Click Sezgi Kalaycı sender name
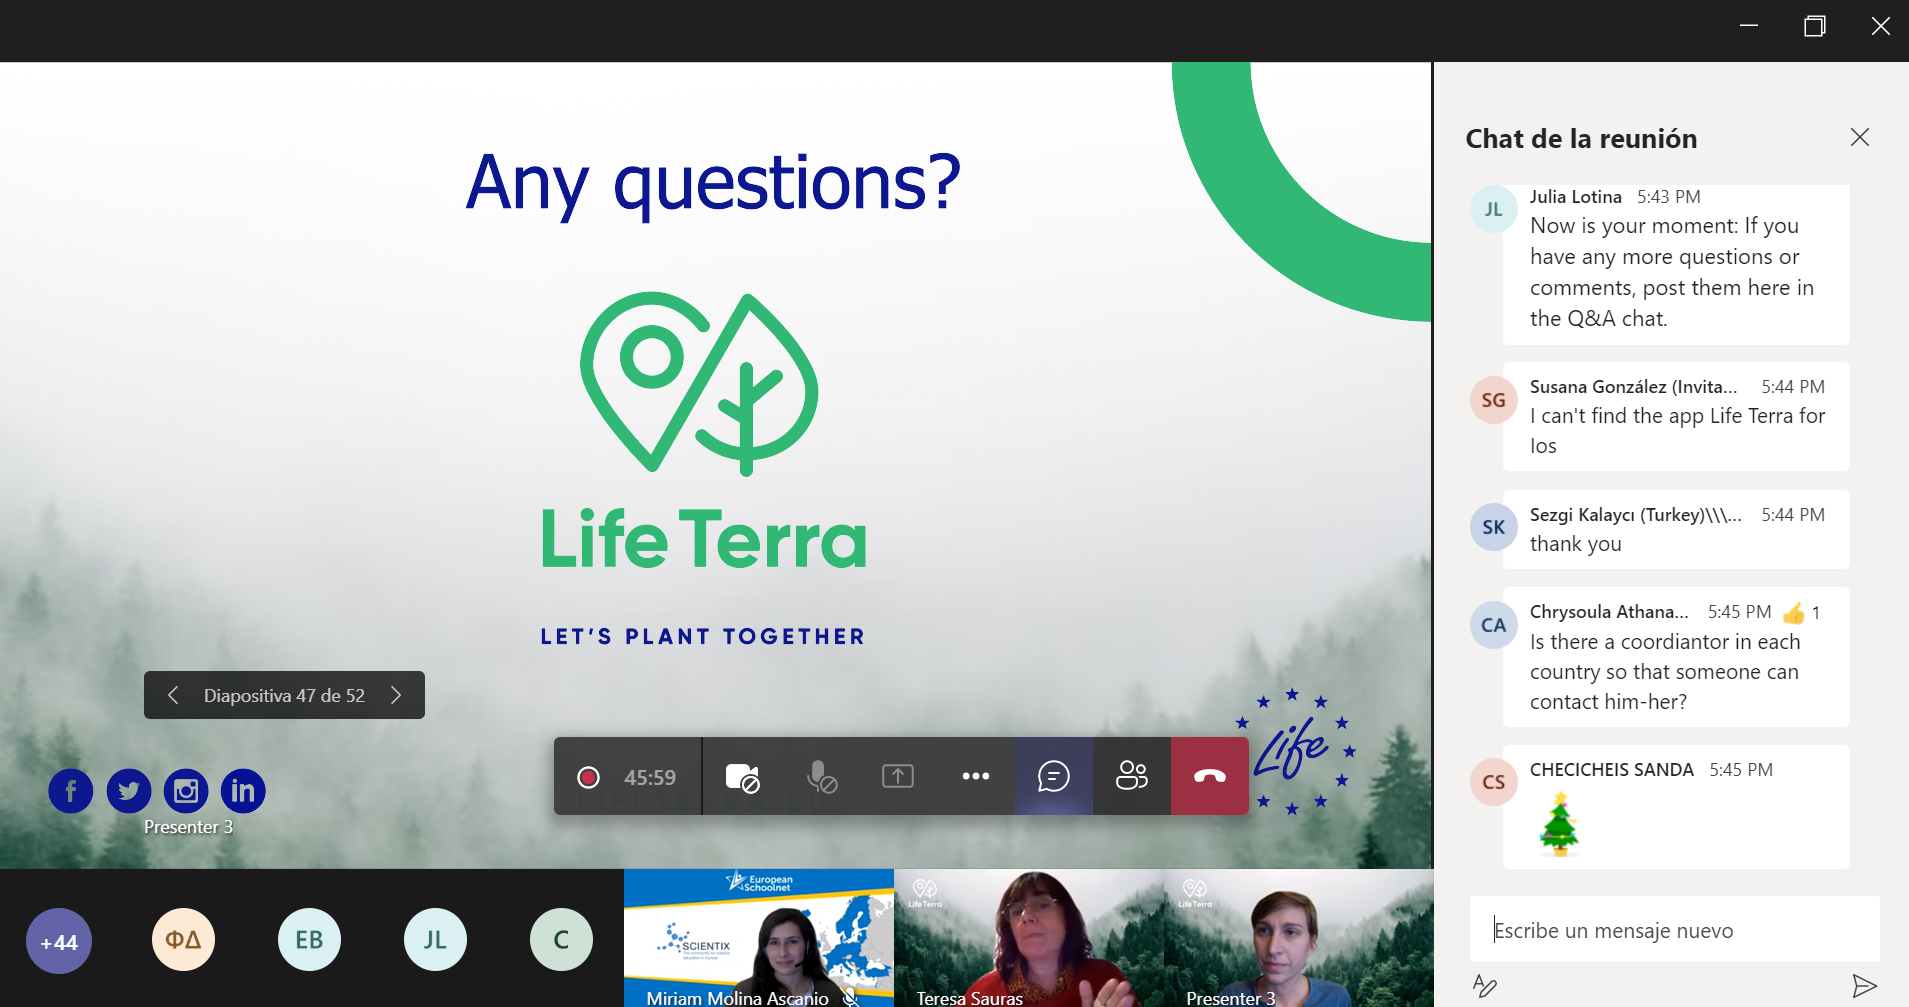The width and height of the screenshot is (1909, 1007). (x=1635, y=515)
